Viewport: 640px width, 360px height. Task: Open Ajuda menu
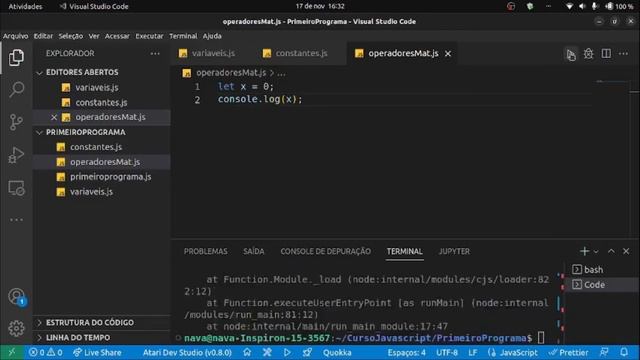tap(212, 36)
